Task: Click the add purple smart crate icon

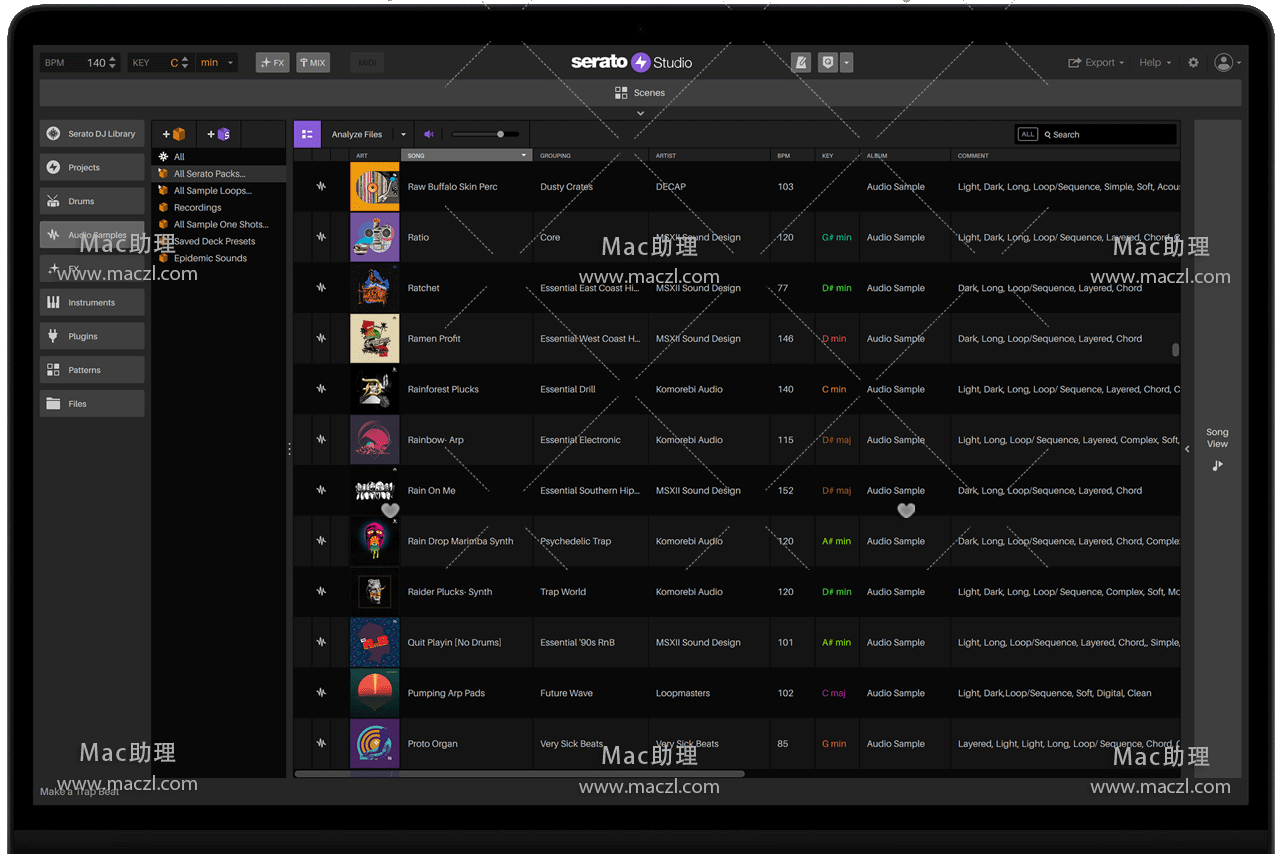Action: click(x=218, y=134)
